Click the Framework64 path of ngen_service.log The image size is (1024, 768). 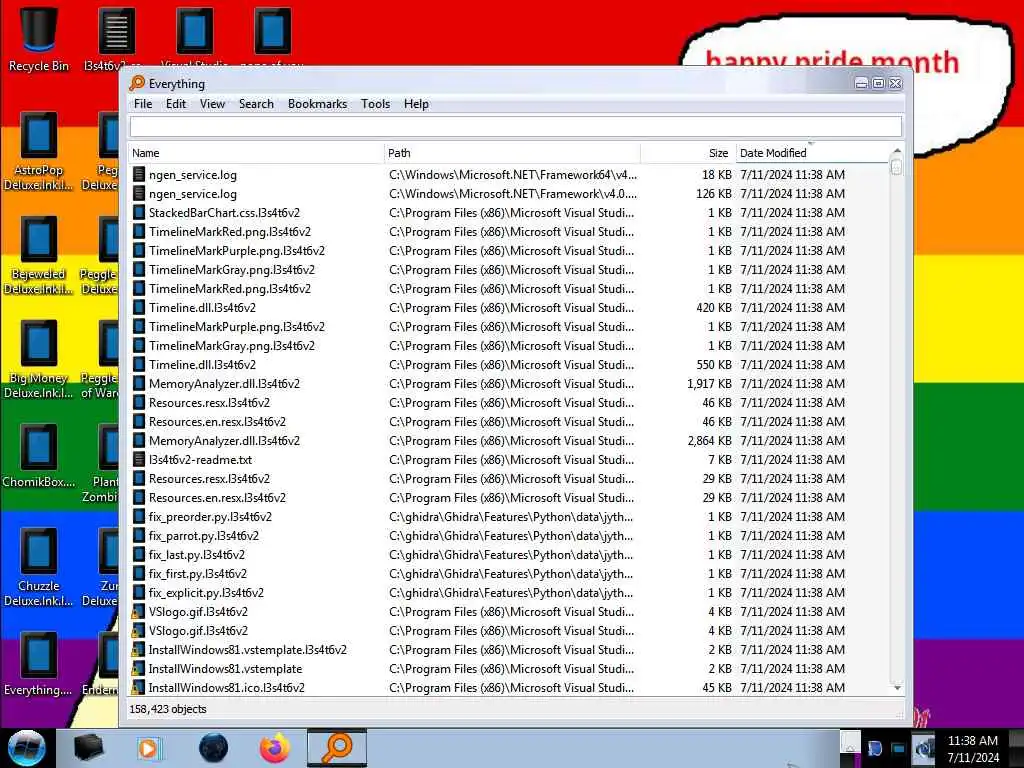[513, 174]
